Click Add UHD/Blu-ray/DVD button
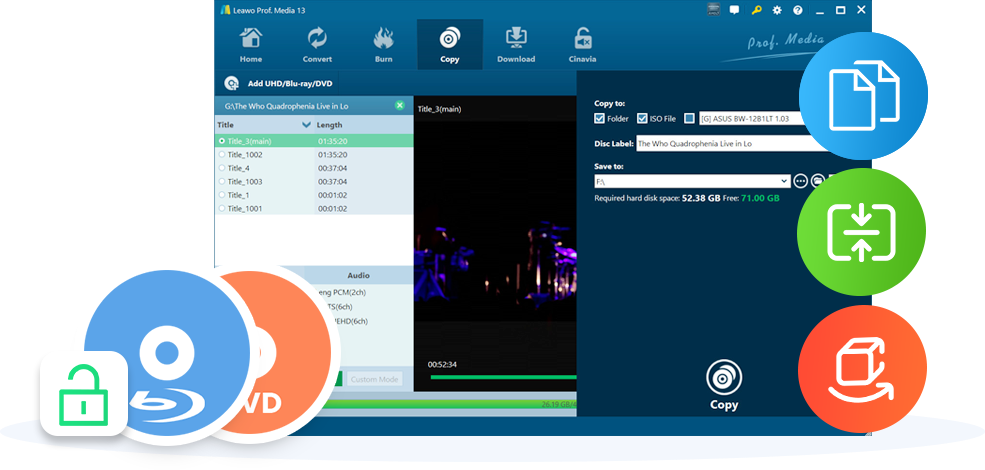Screen dimensions: 985x470 278,83
